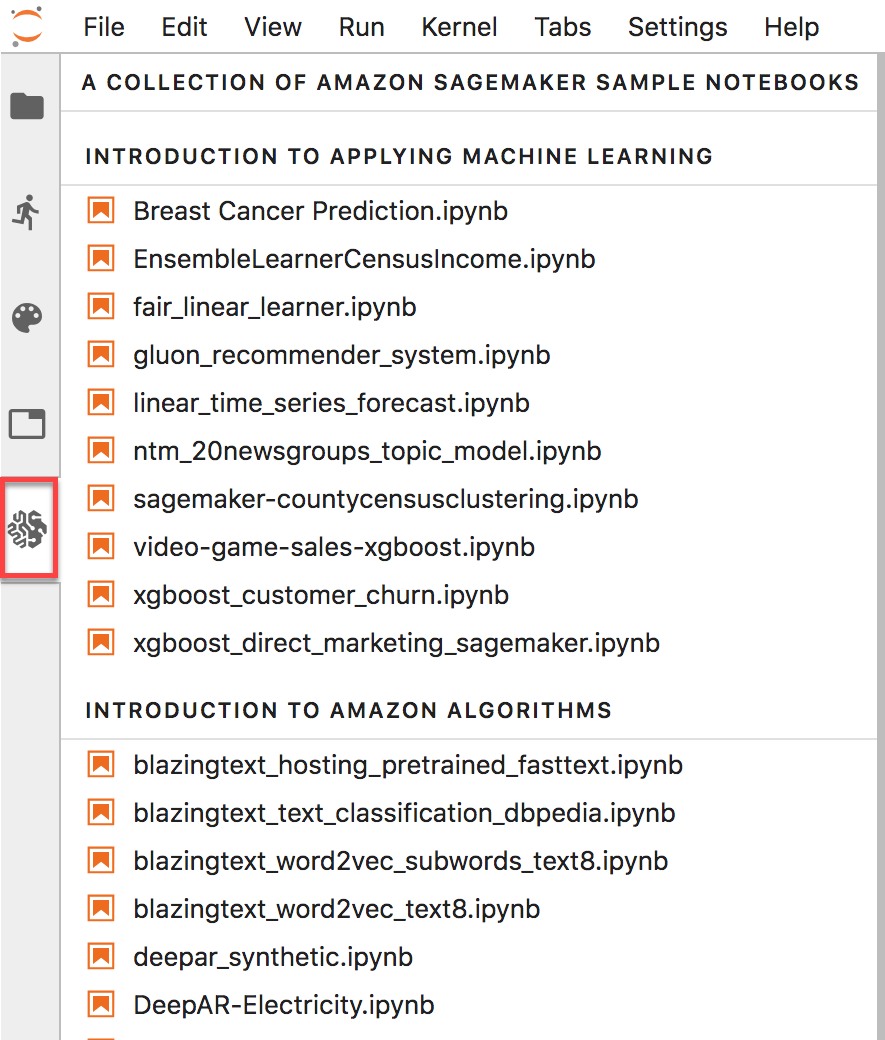The width and height of the screenshot is (885, 1040).
Task: Select gluon_recommender_system.ipynb
Action: [x=341, y=355]
